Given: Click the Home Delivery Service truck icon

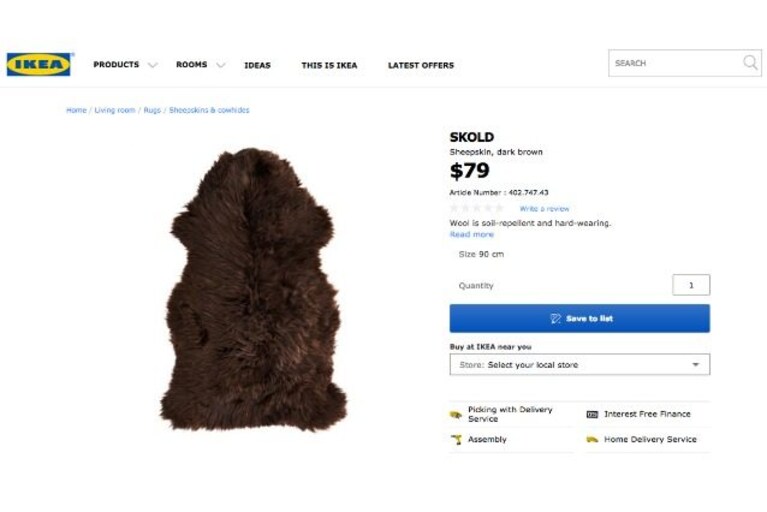Looking at the screenshot, I should point(592,439).
